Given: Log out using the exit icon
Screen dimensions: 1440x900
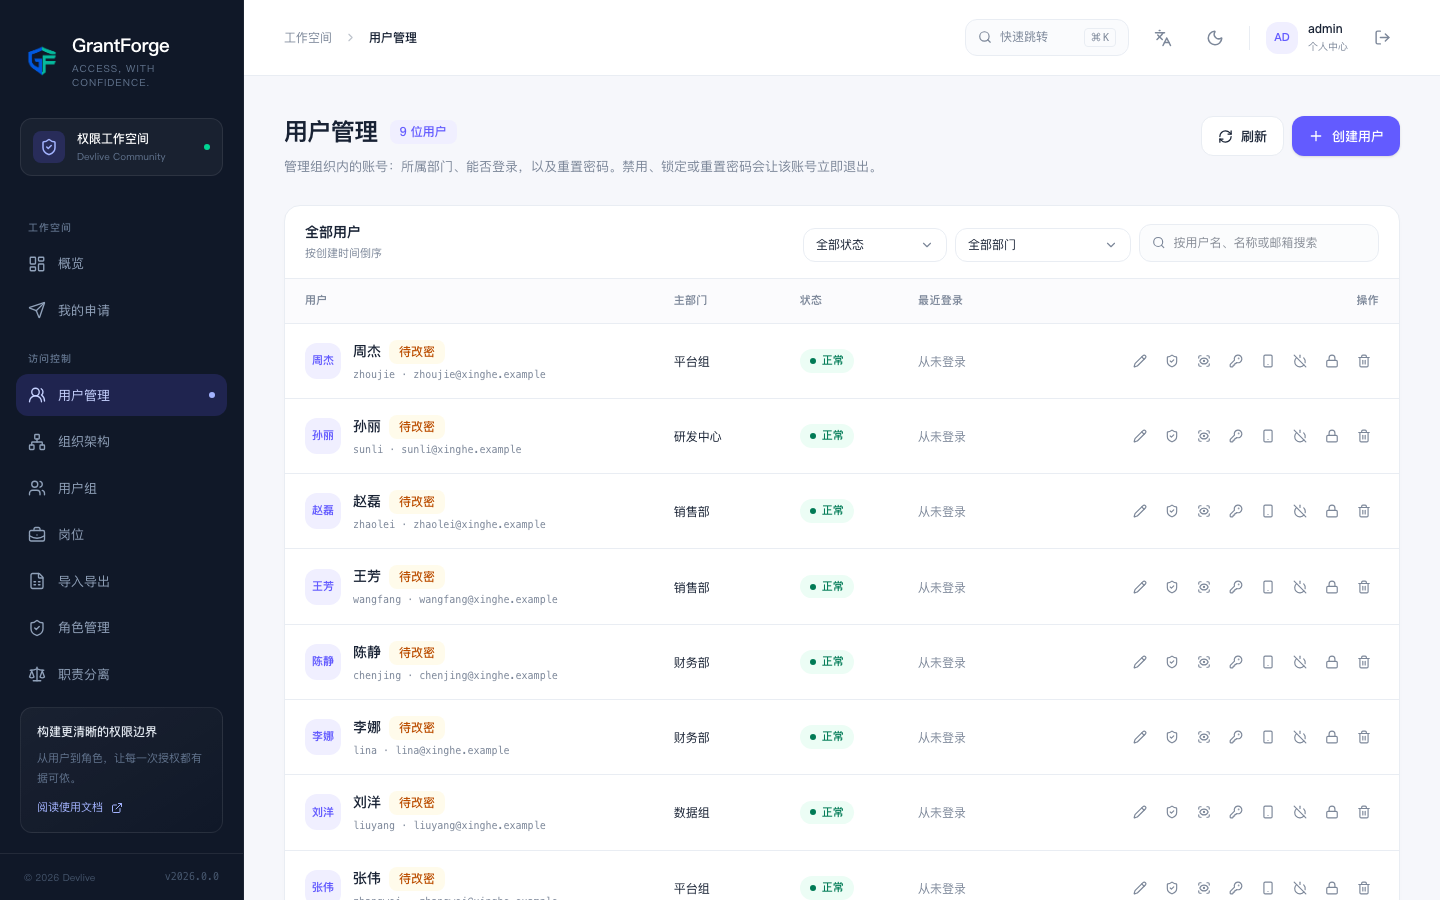Looking at the screenshot, I should [1383, 38].
